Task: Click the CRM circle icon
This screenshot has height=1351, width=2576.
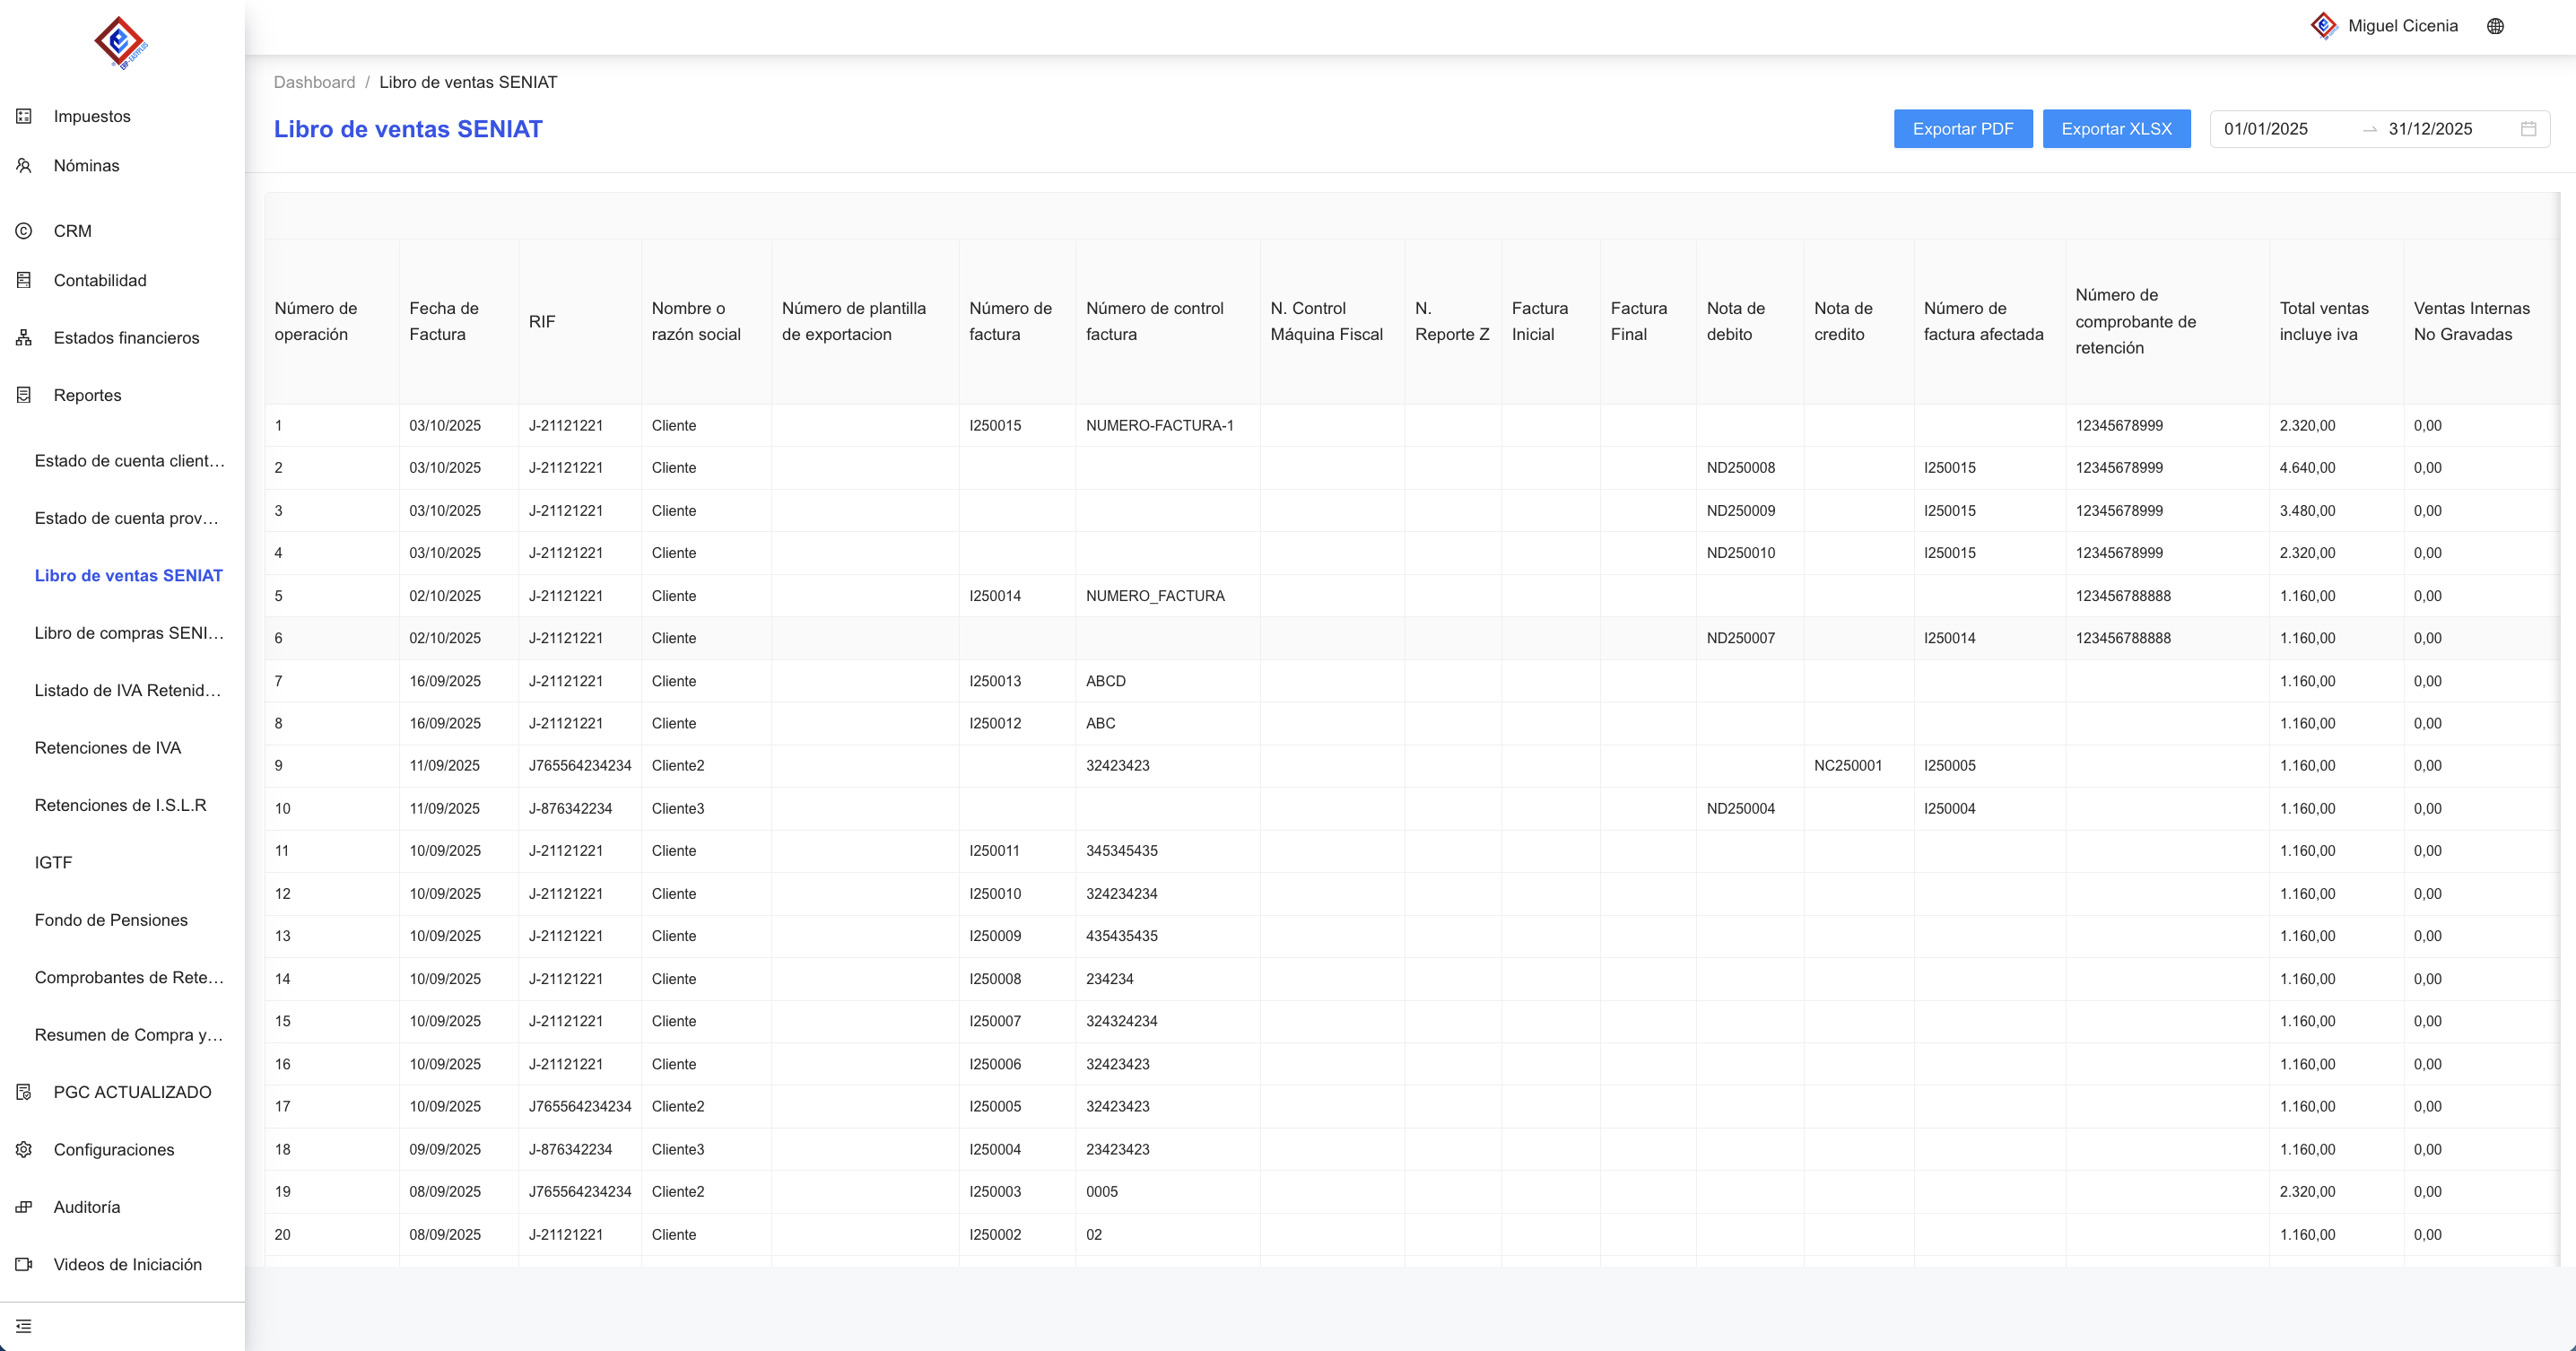Action: (x=24, y=231)
